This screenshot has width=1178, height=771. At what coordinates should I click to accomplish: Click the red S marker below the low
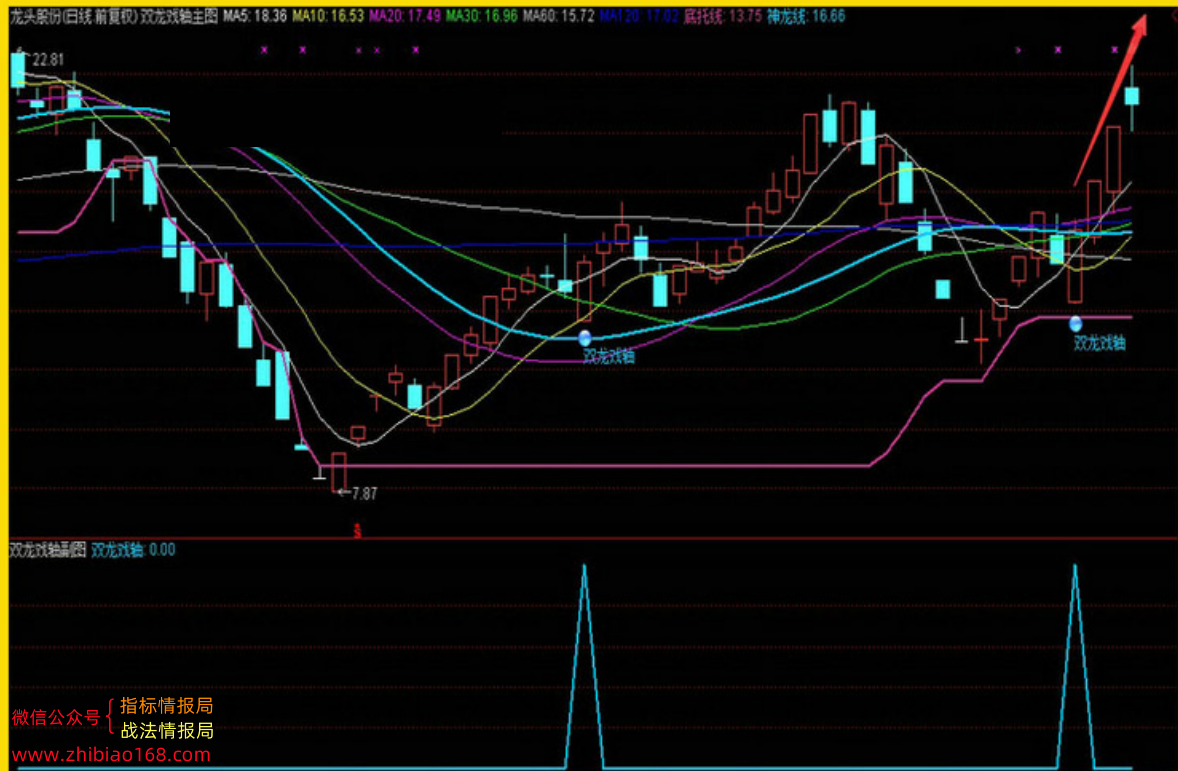358,531
